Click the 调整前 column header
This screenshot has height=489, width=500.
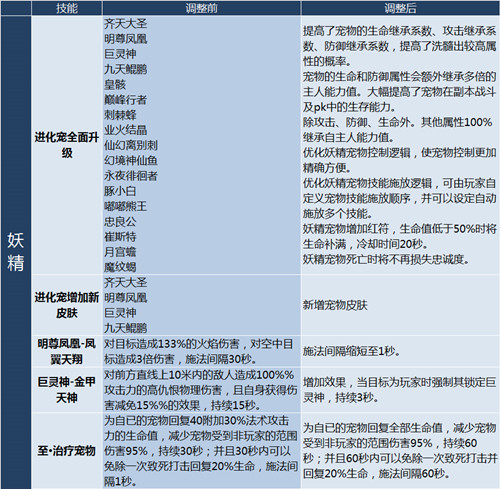tap(201, 8)
